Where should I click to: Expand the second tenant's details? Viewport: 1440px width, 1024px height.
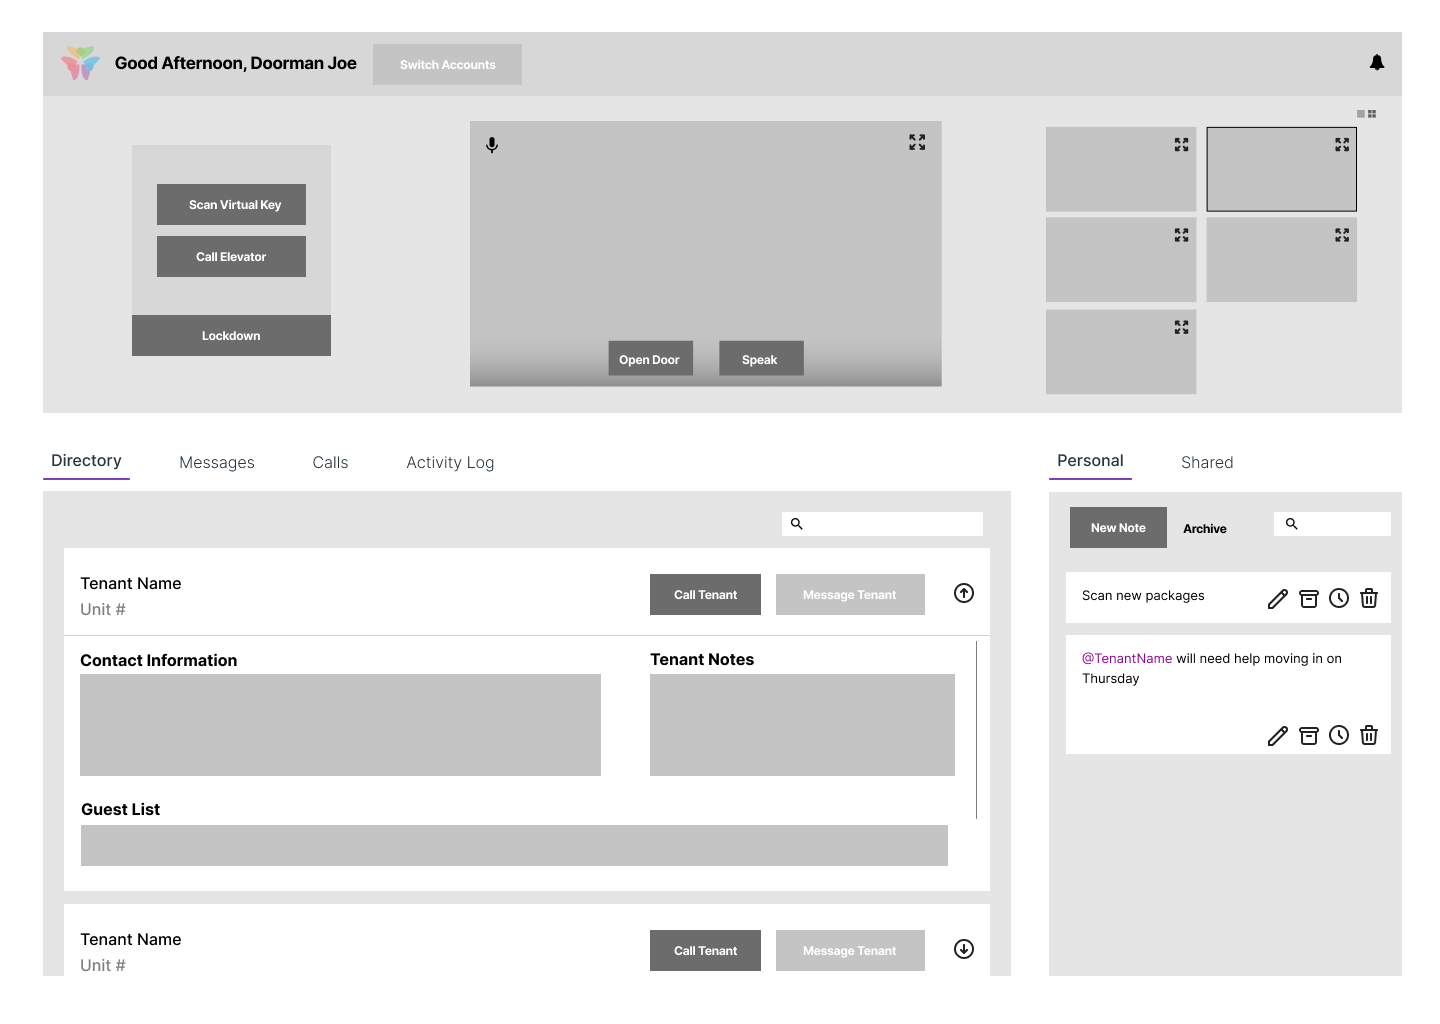(x=964, y=950)
